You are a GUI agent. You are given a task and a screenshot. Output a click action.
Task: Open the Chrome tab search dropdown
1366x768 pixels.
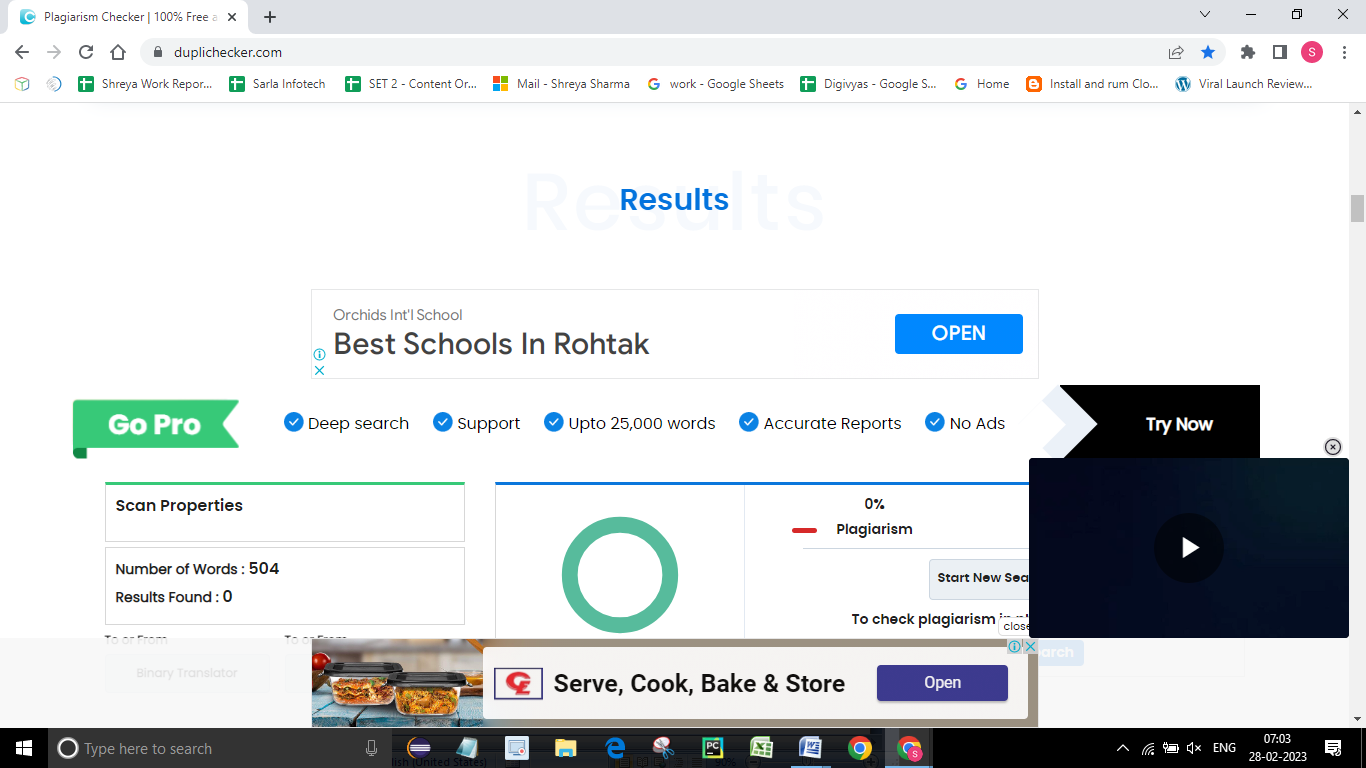tap(1205, 15)
